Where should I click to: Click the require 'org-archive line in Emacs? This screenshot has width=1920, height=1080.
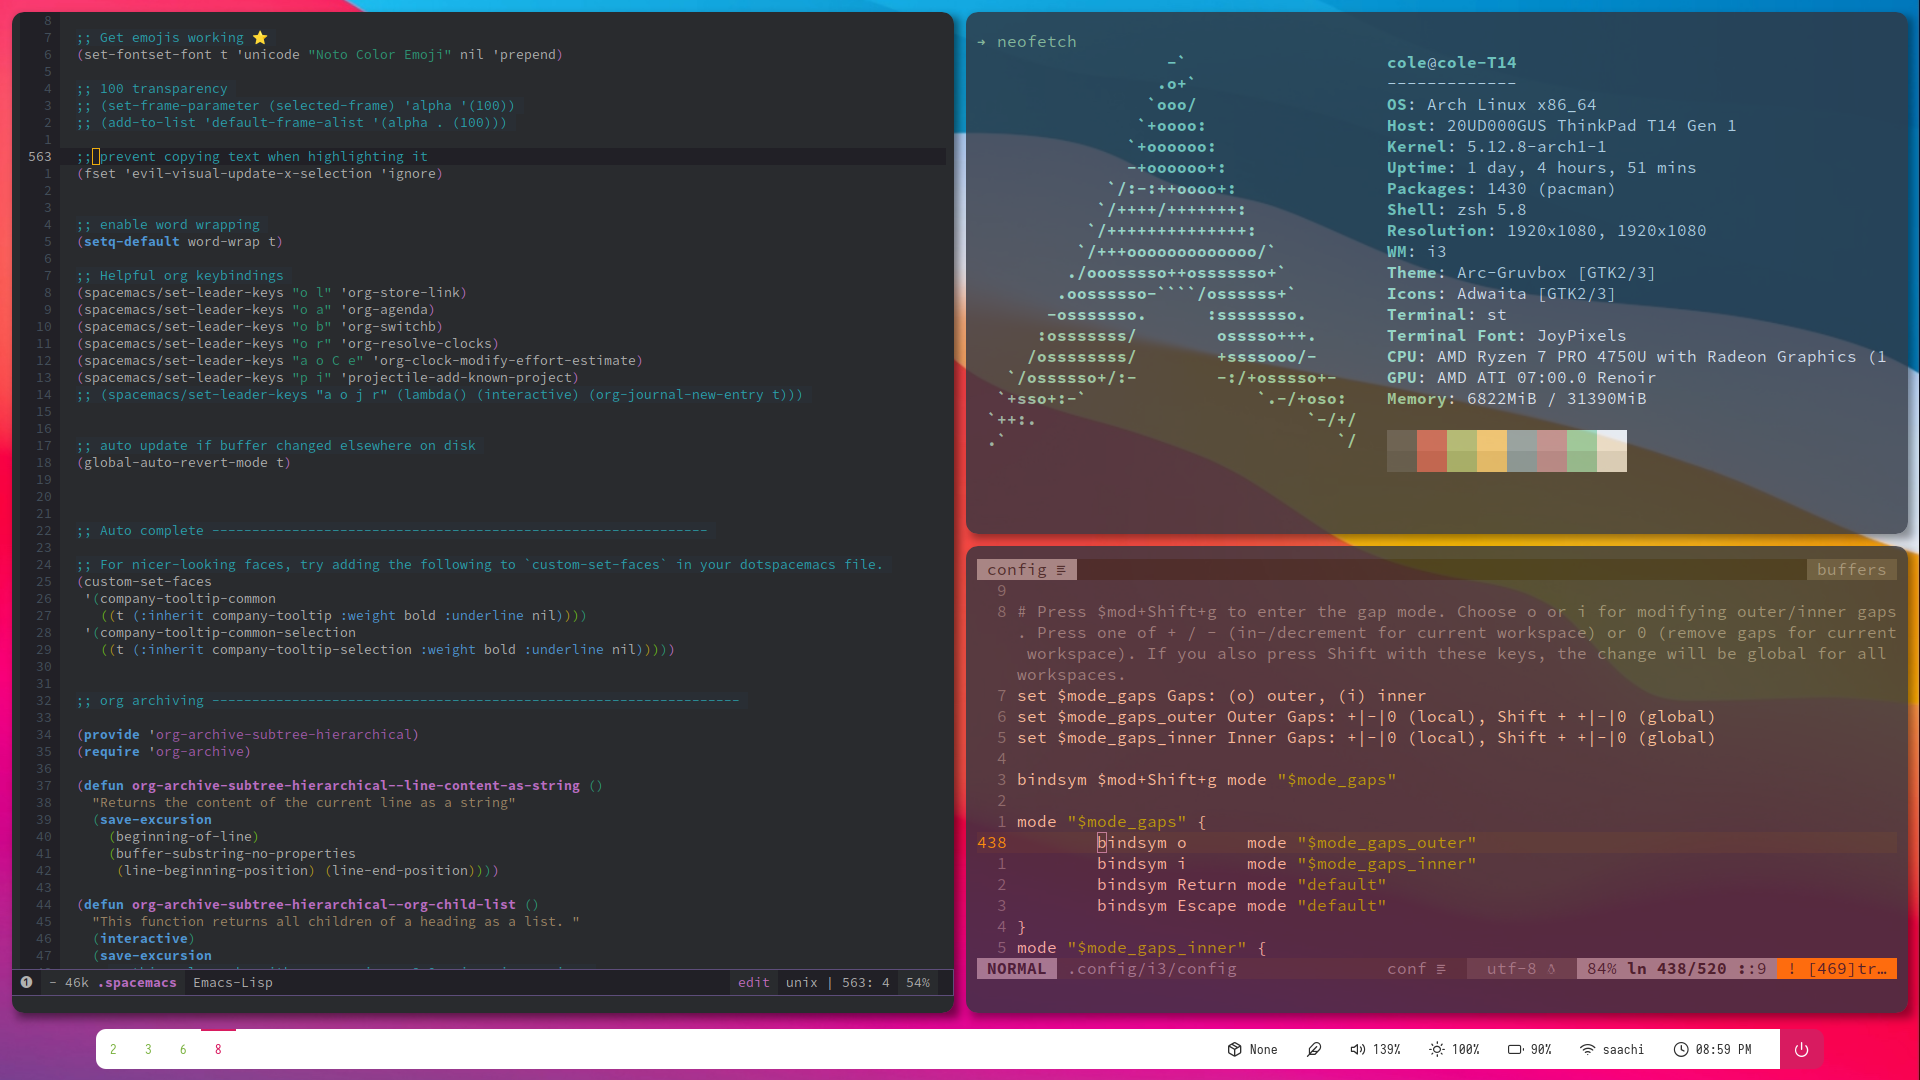pyautogui.click(x=164, y=752)
